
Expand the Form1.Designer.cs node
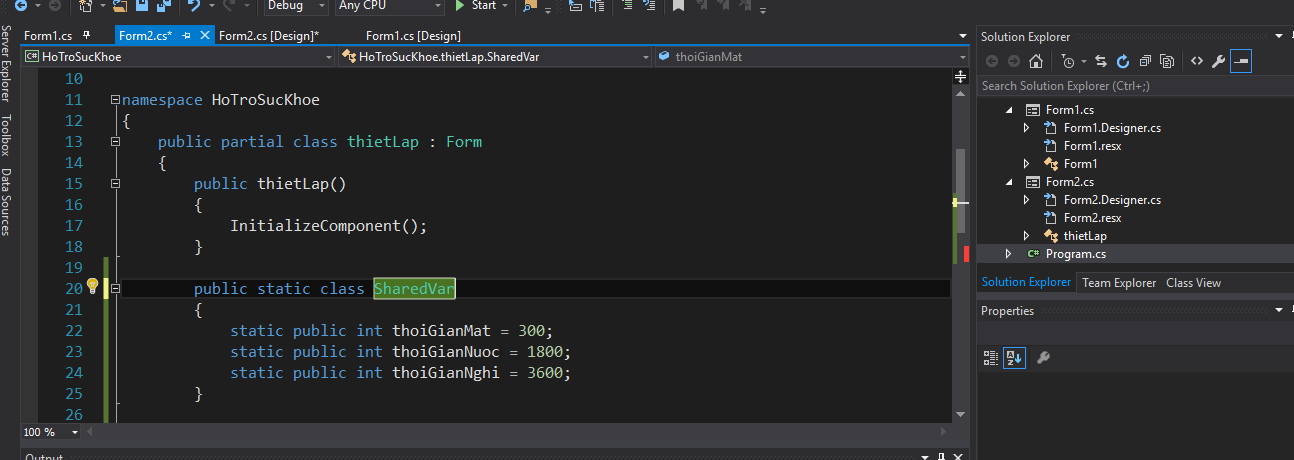pyautogui.click(x=1027, y=128)
